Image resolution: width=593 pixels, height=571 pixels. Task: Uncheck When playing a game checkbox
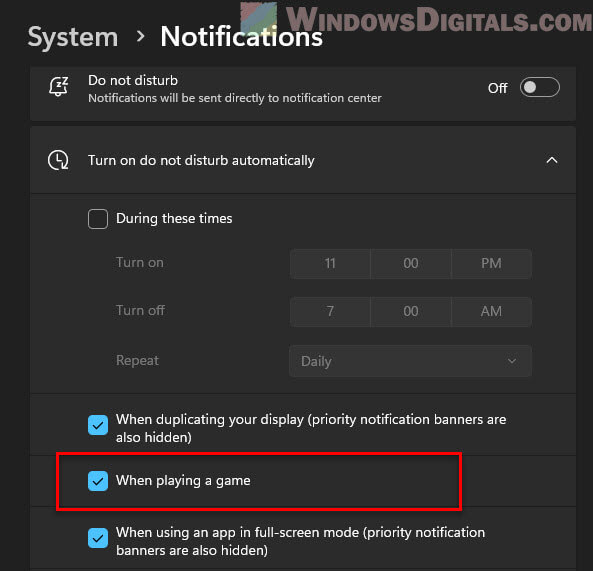coord(98,481)
